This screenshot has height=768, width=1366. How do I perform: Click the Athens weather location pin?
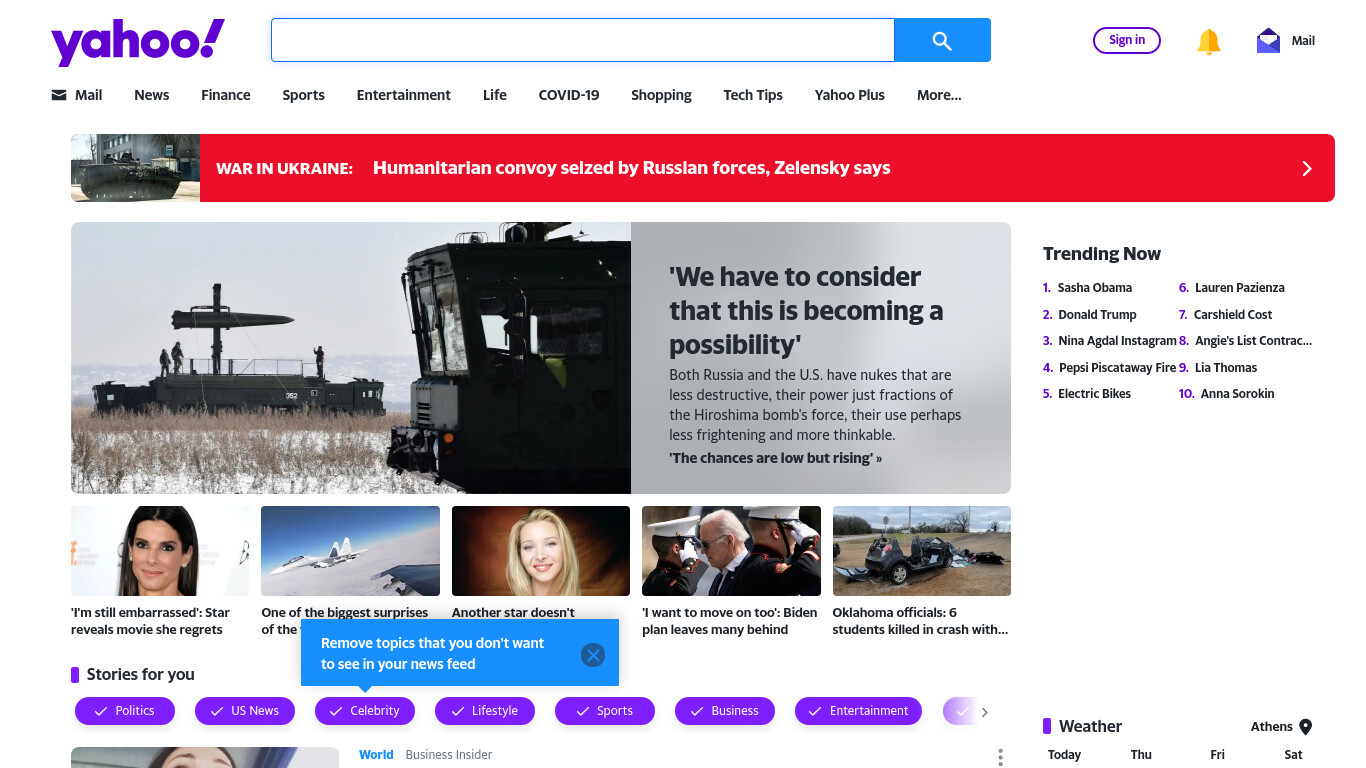tap(1305, 727)
